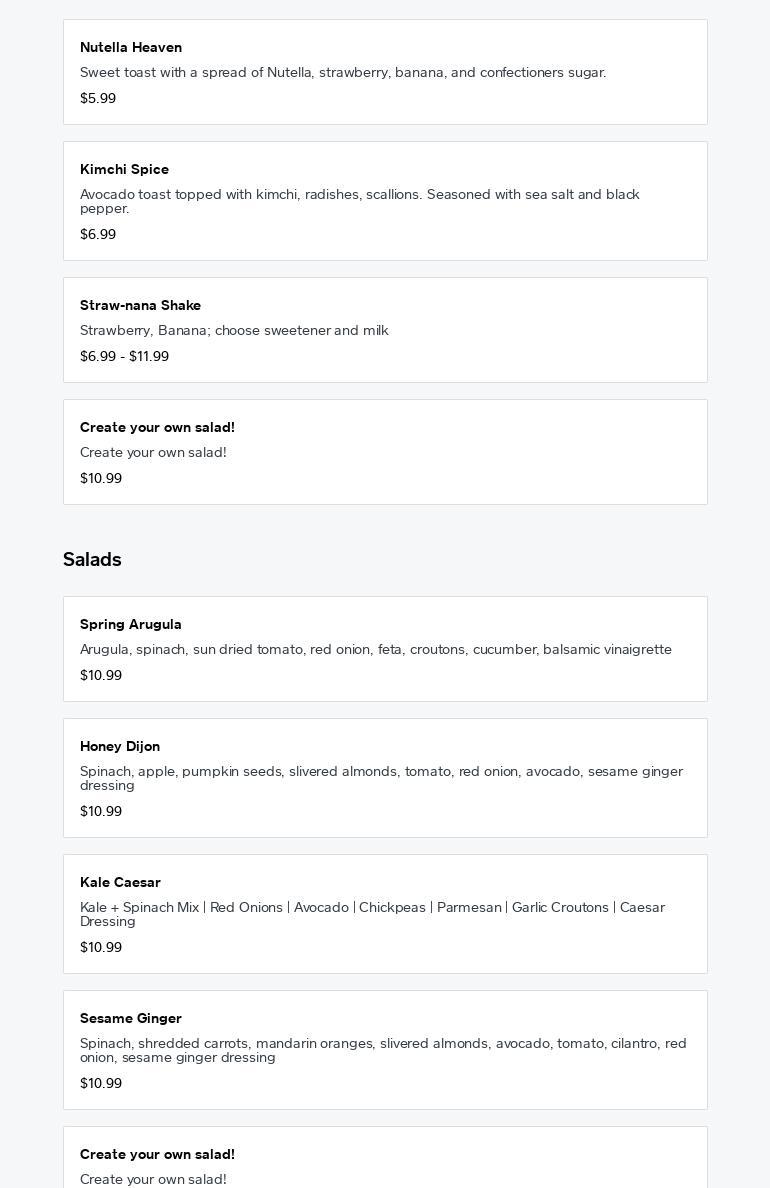Click the Straw-nana Shake sweetener and milk description
Image resolution: width=770 pixels, height=1188 pixels.
[x=234, y=330]
